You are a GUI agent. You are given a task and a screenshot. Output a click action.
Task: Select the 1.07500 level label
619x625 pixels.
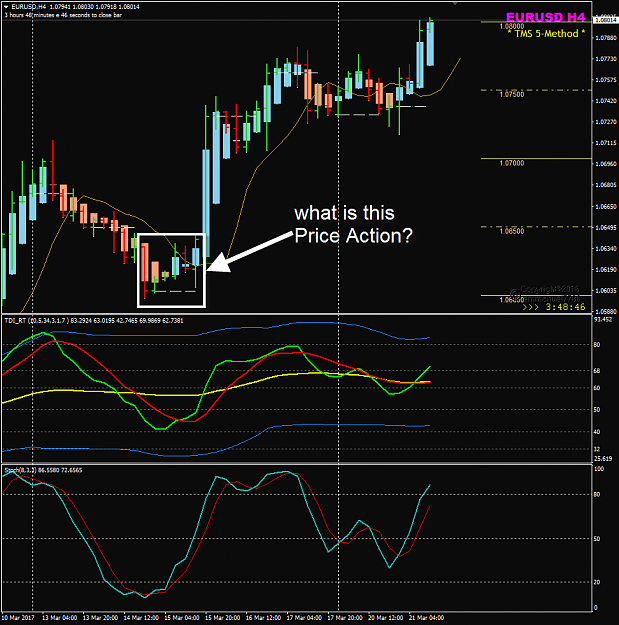(512, 94)
